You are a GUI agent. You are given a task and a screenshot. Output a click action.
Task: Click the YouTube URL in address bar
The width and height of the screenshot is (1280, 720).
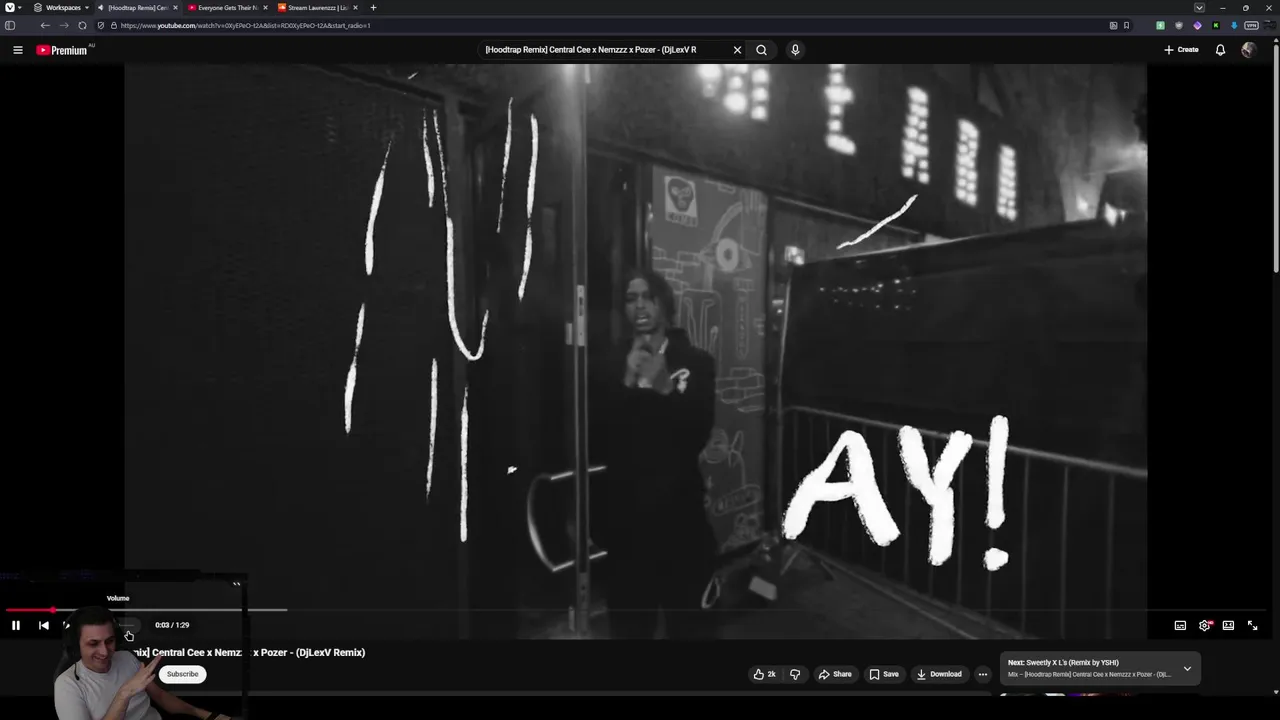click(x=245, y=25)
